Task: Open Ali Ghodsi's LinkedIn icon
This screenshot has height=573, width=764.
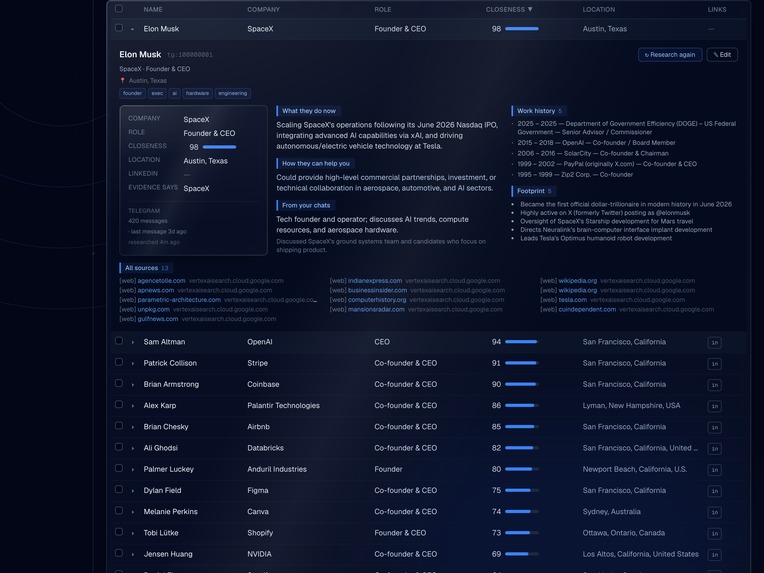Action: click(x=714, y=449)
